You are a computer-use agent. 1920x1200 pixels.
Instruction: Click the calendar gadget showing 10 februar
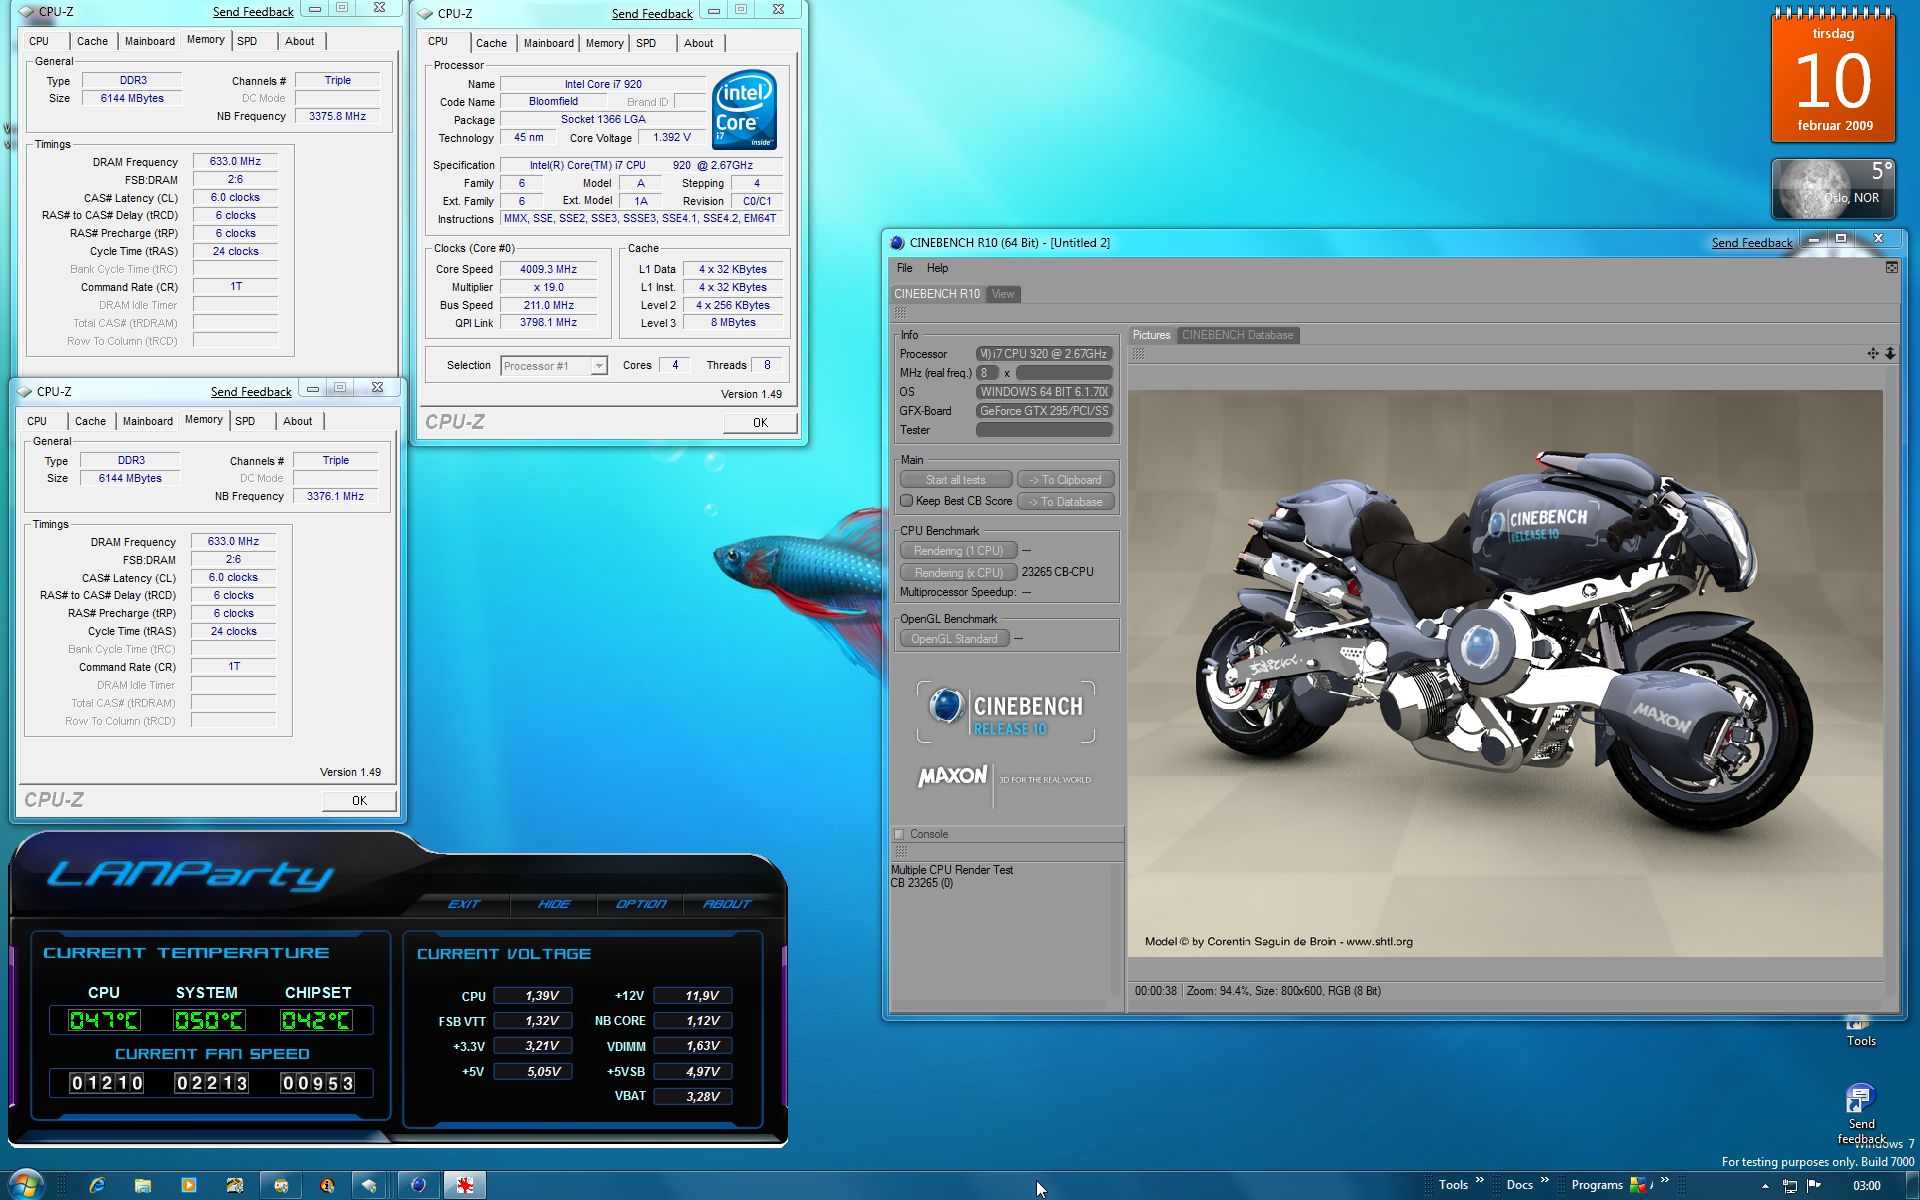click(1833, 76)
